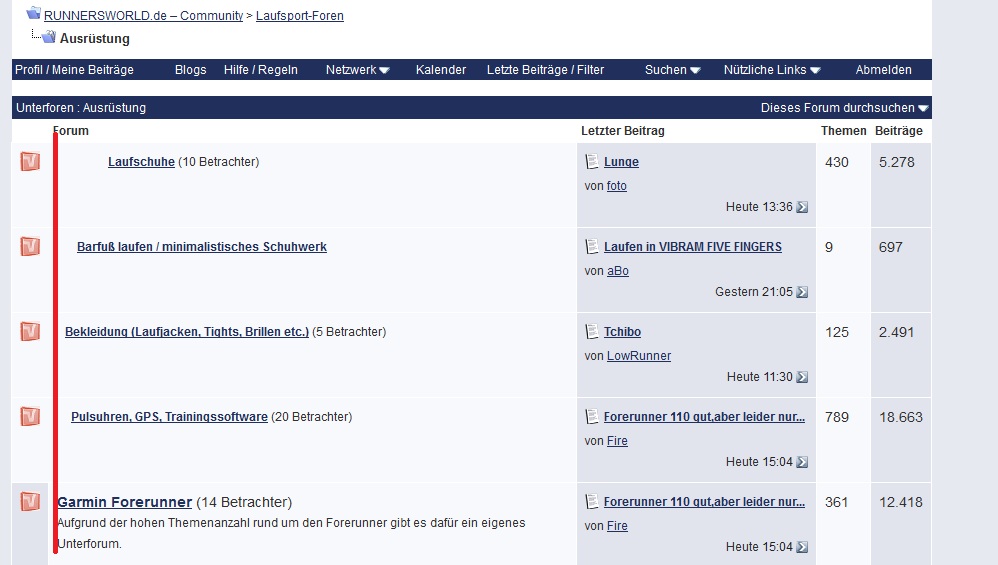Open Dieses Forum durchsuchen dropdown
The image size is (998, 565).
844,108
